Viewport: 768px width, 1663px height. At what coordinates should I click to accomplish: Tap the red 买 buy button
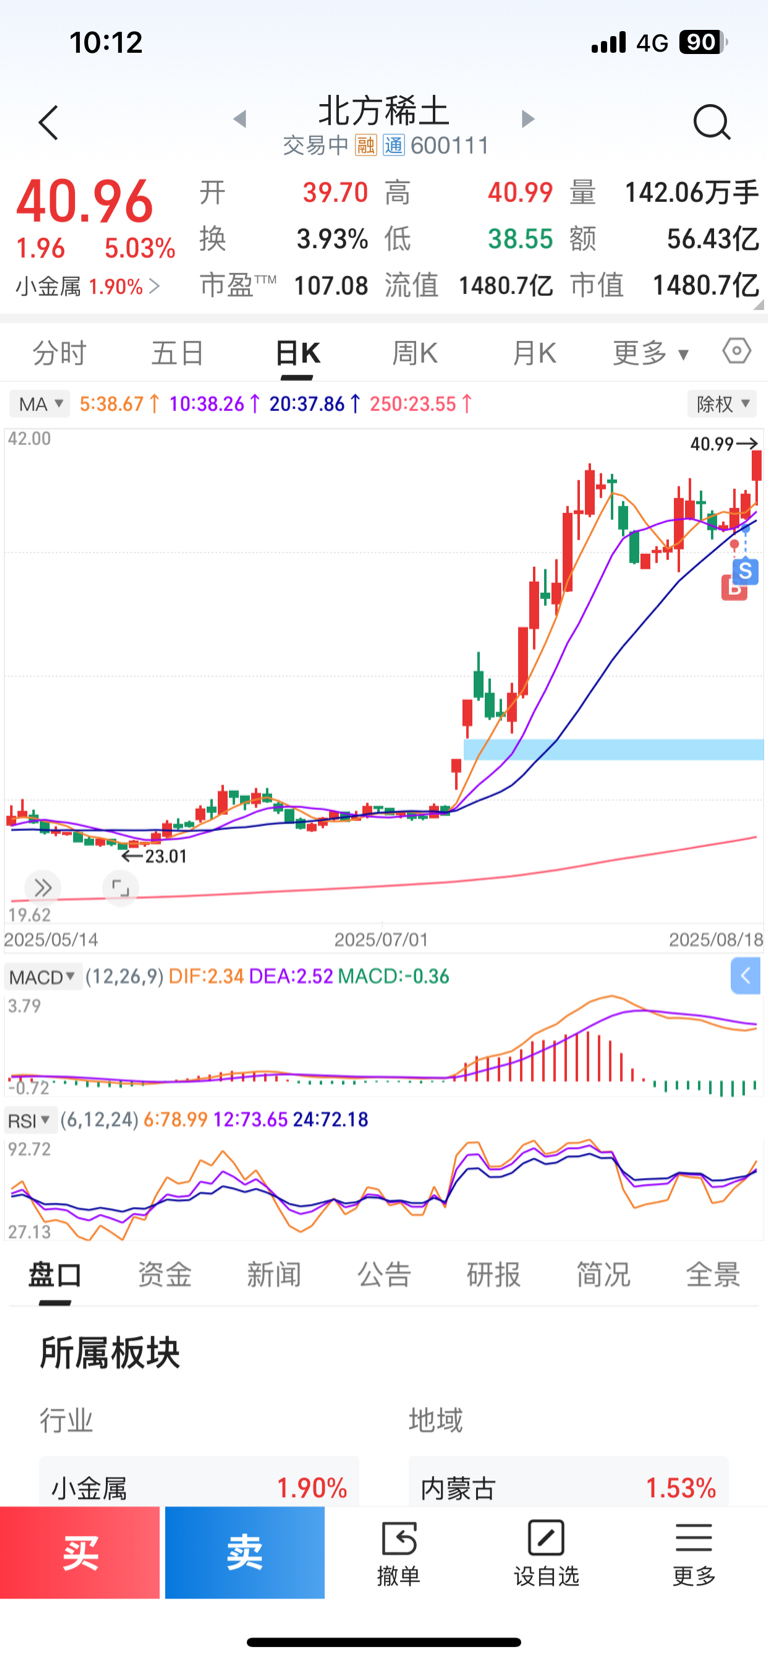tap(80, 1553)
